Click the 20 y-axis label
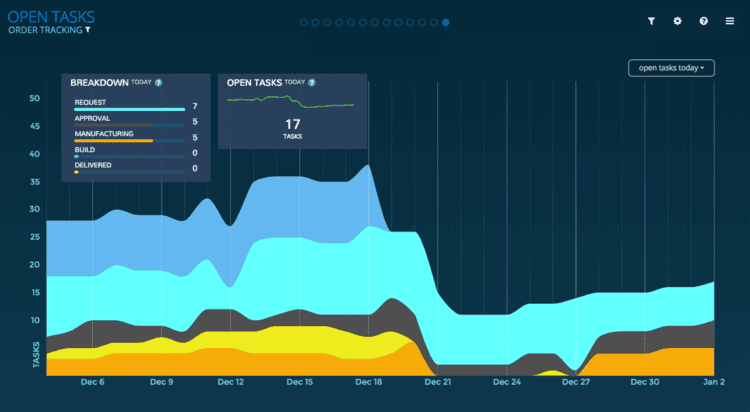750x412 pixels. (x=34, y=265)
